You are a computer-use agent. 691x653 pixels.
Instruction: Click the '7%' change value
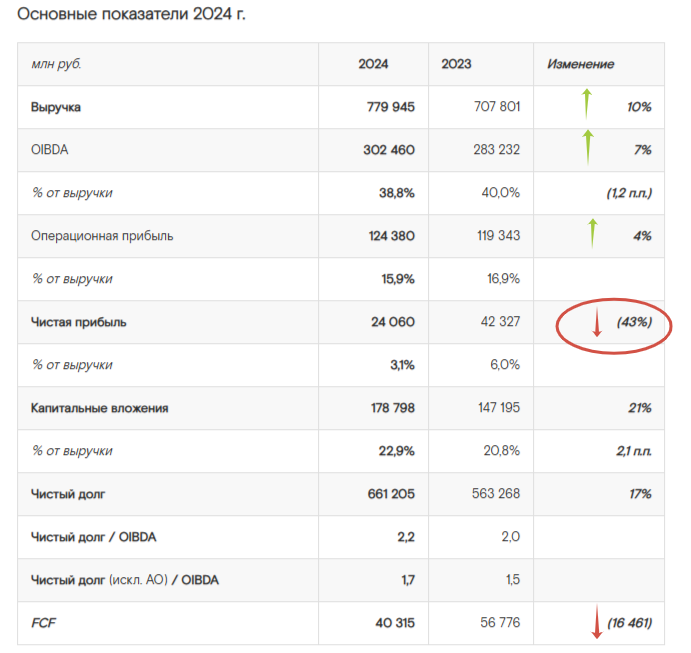pos(643,150)
